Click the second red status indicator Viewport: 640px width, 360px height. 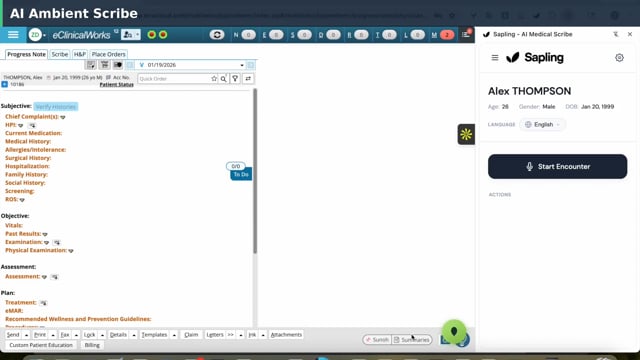tap(163, 35)
